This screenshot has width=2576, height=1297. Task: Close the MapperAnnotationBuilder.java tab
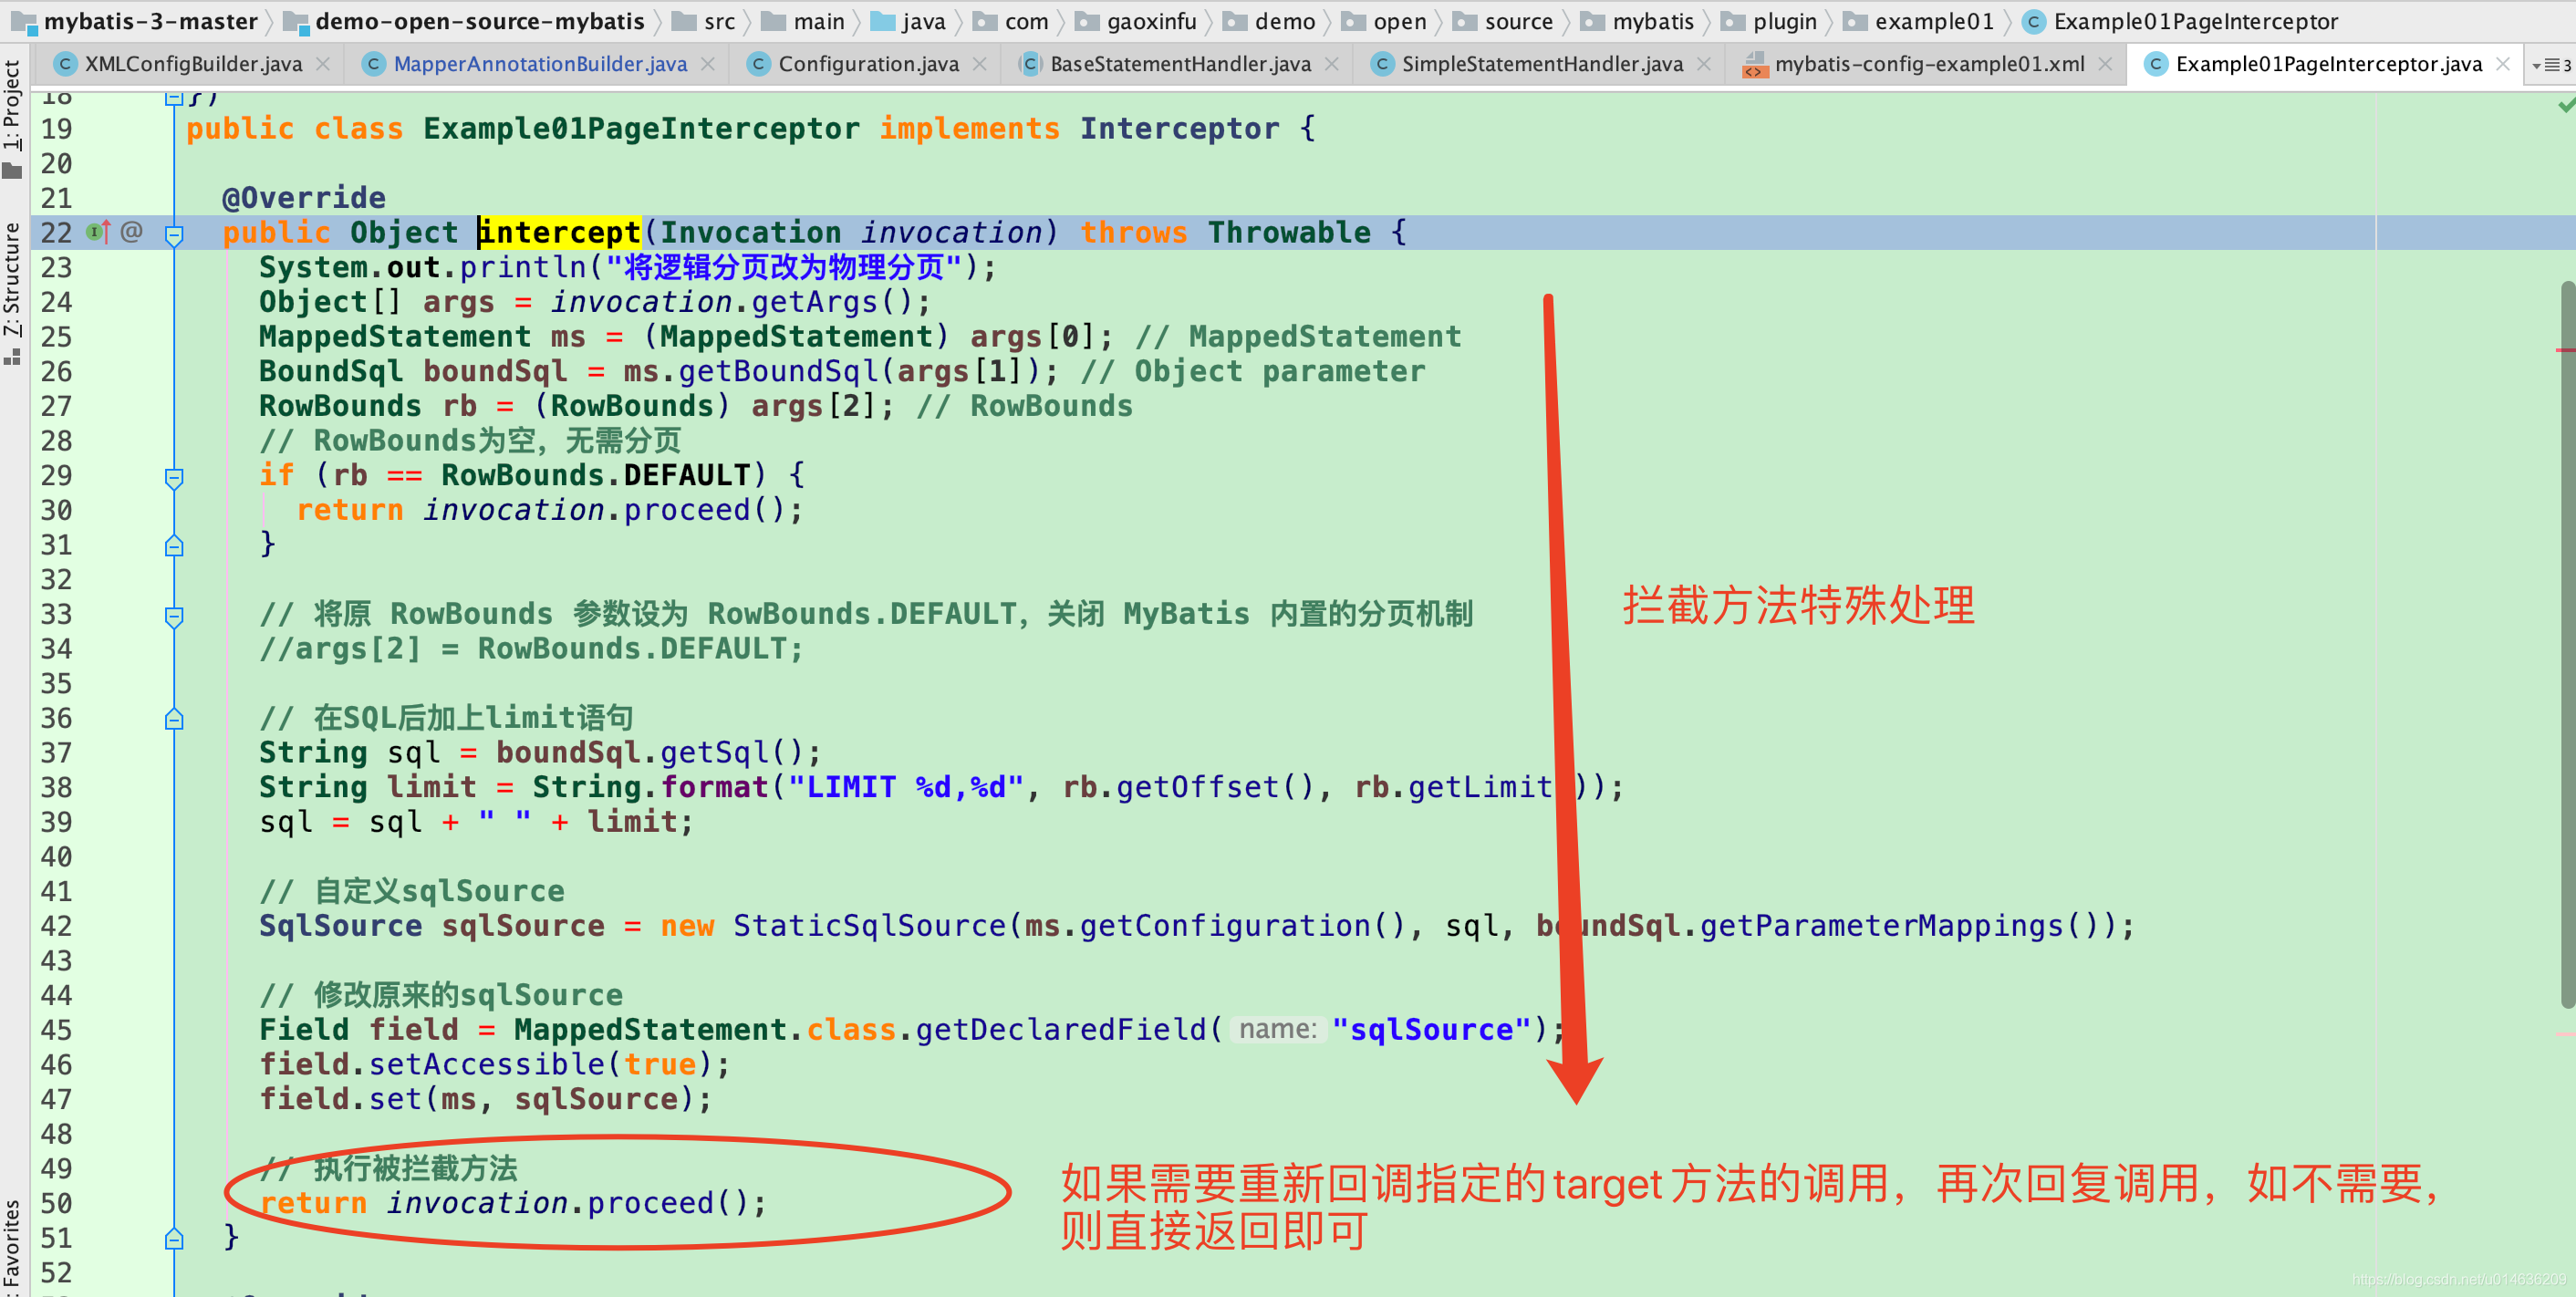[x=708, y=64]
